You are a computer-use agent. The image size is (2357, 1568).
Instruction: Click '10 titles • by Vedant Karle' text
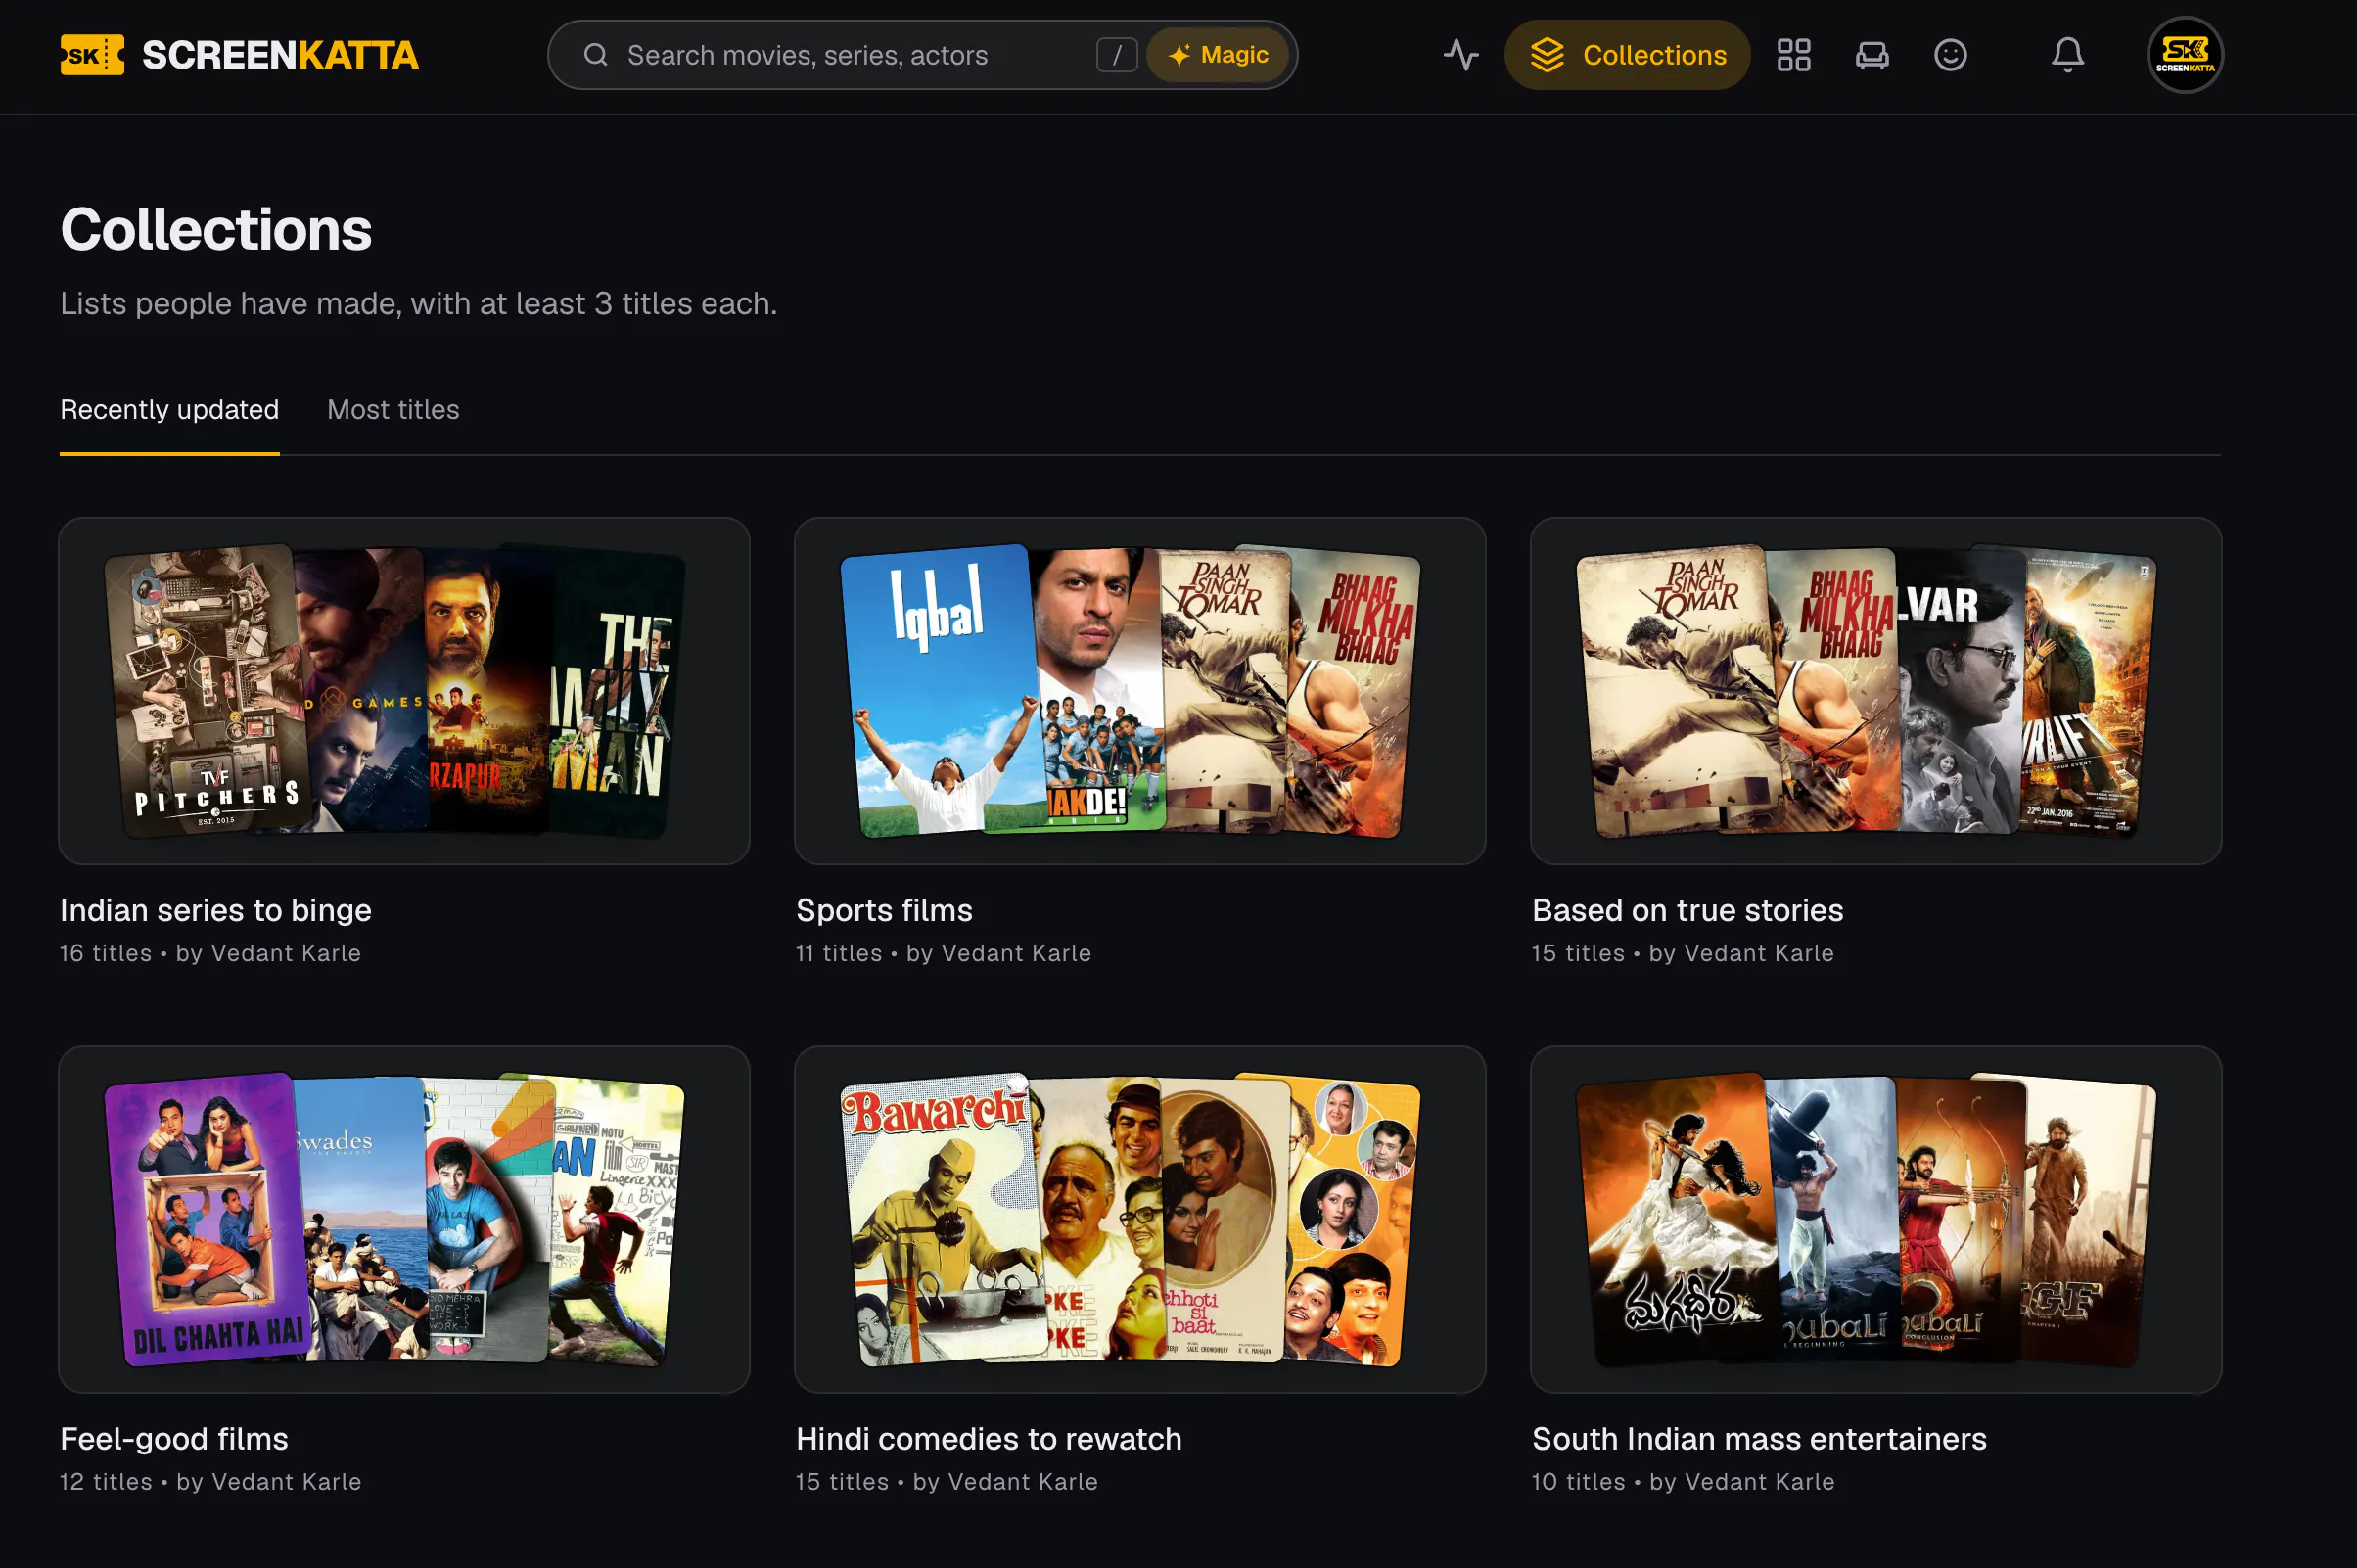coord(1683,1482)
